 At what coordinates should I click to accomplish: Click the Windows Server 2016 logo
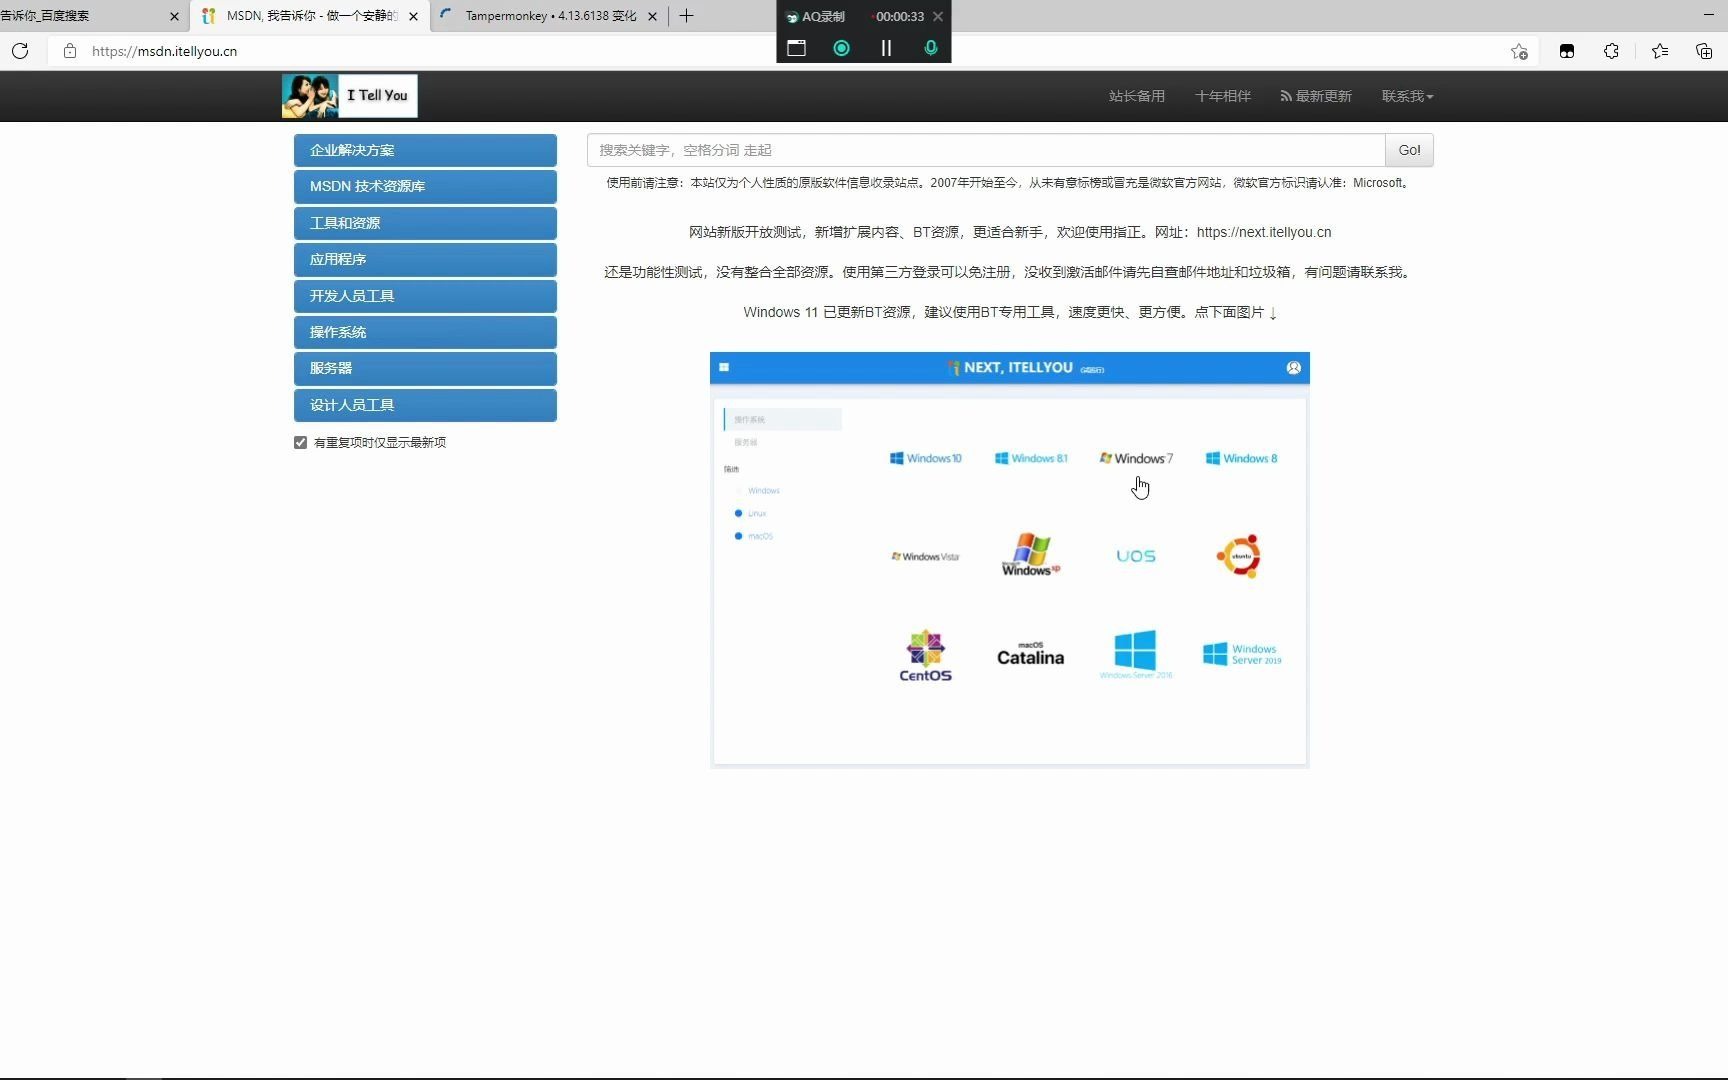point(1136,654)
